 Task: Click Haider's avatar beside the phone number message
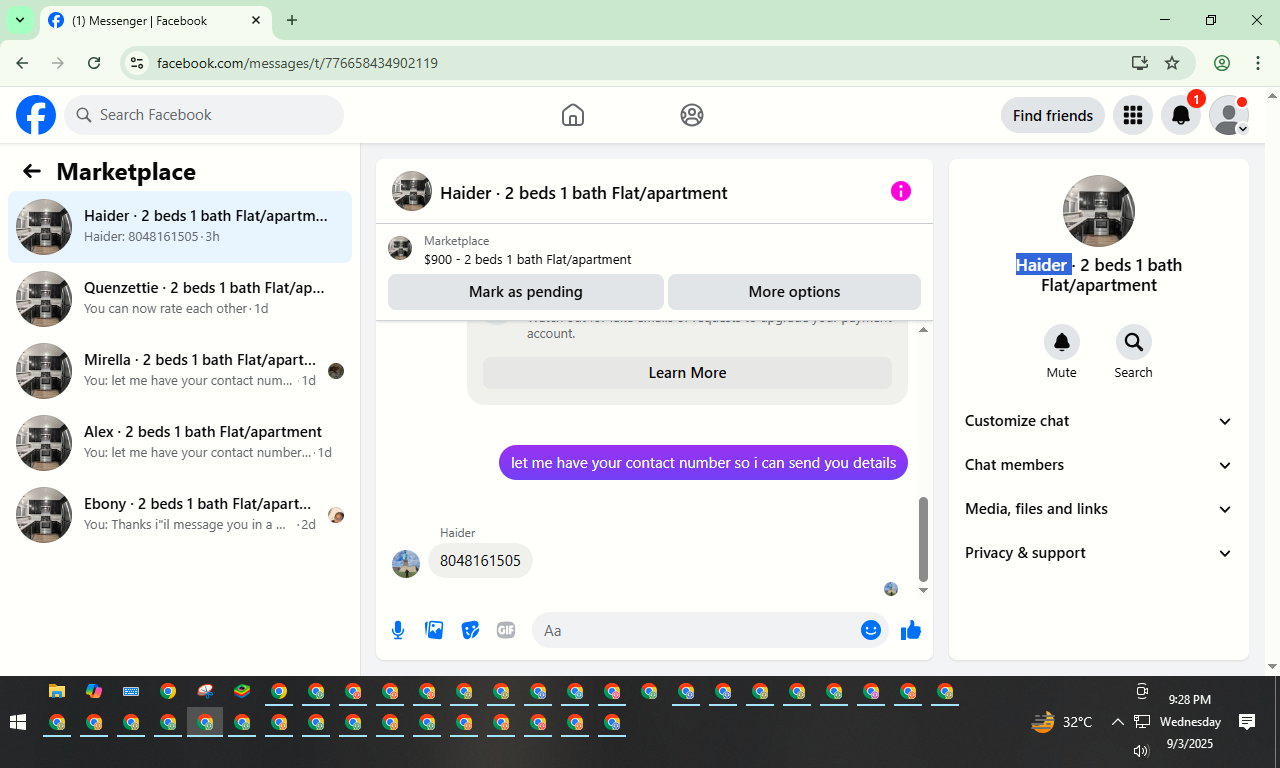406,564
